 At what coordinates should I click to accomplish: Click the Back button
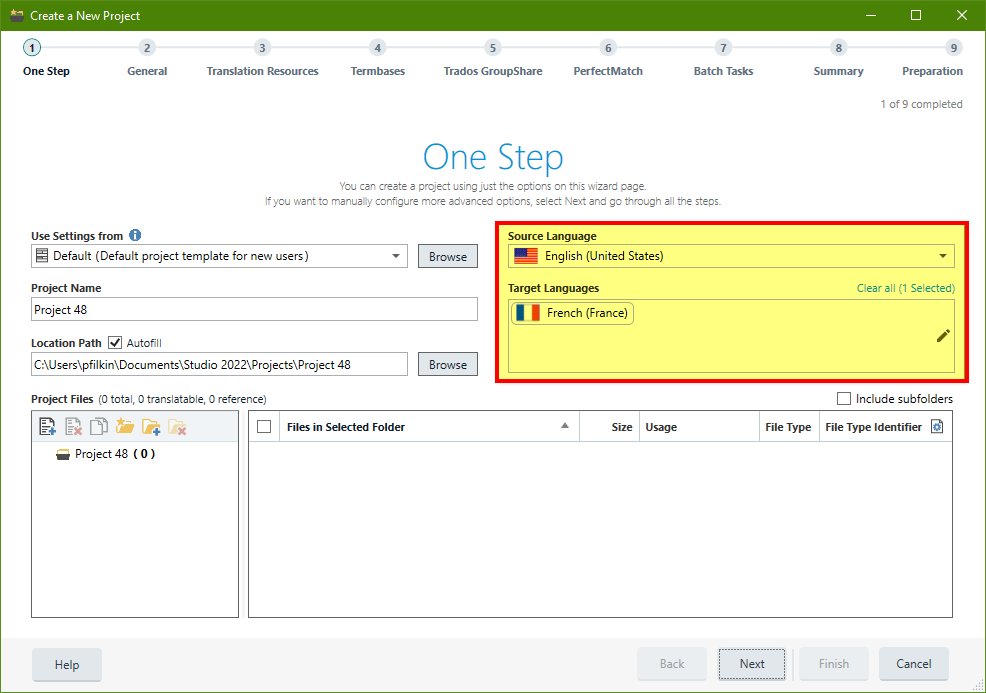click(672, 663)
